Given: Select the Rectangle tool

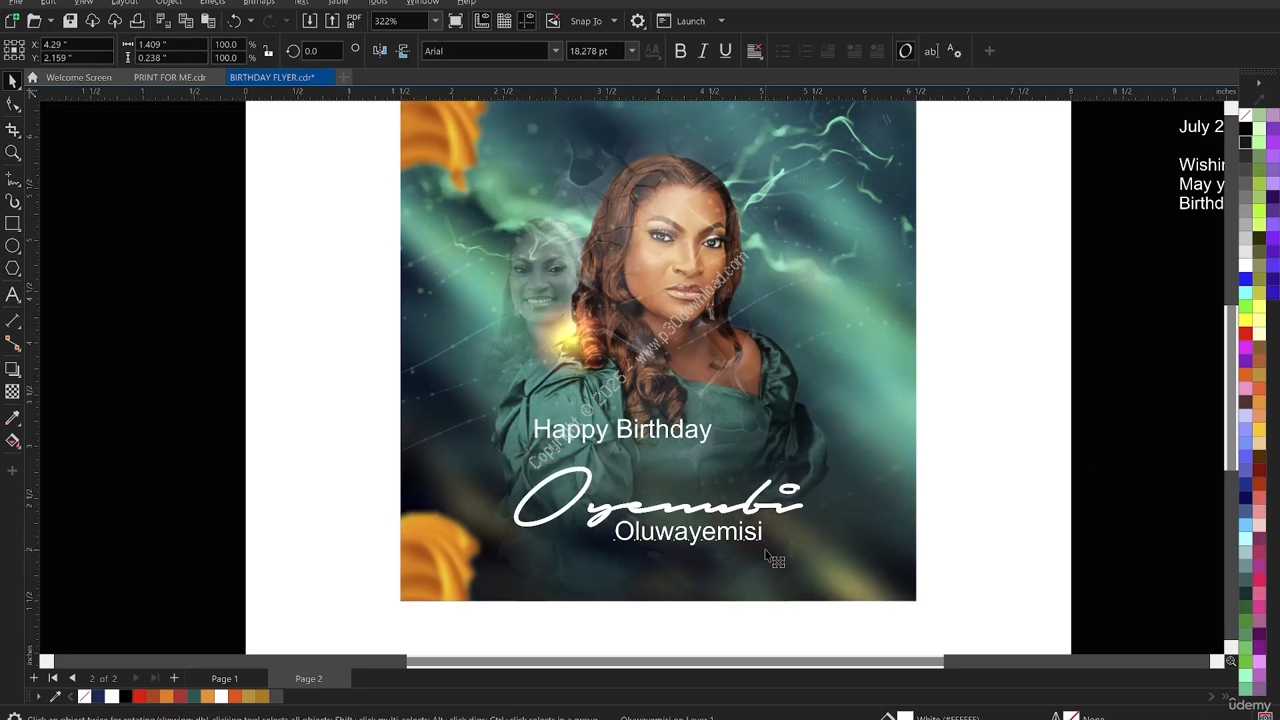Looking at the screenshot, I should 12,224.
